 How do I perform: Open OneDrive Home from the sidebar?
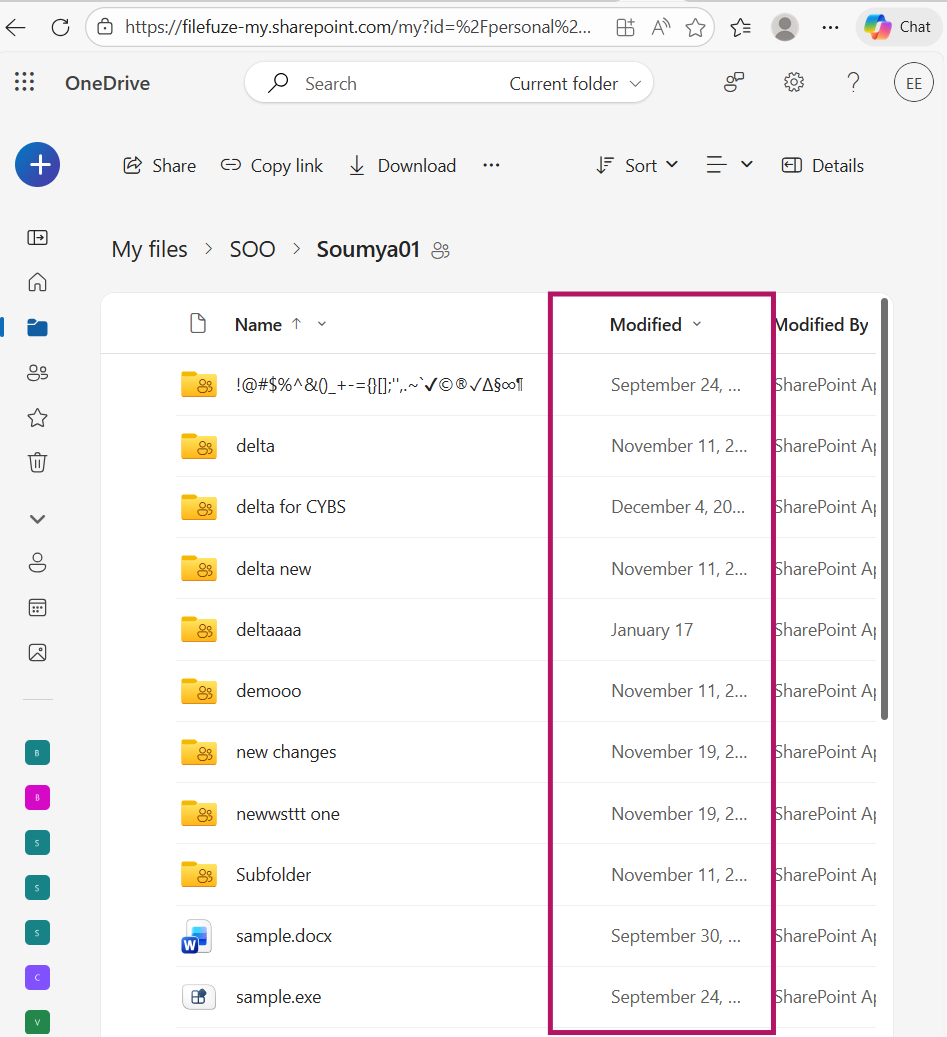tap(37, 282)
